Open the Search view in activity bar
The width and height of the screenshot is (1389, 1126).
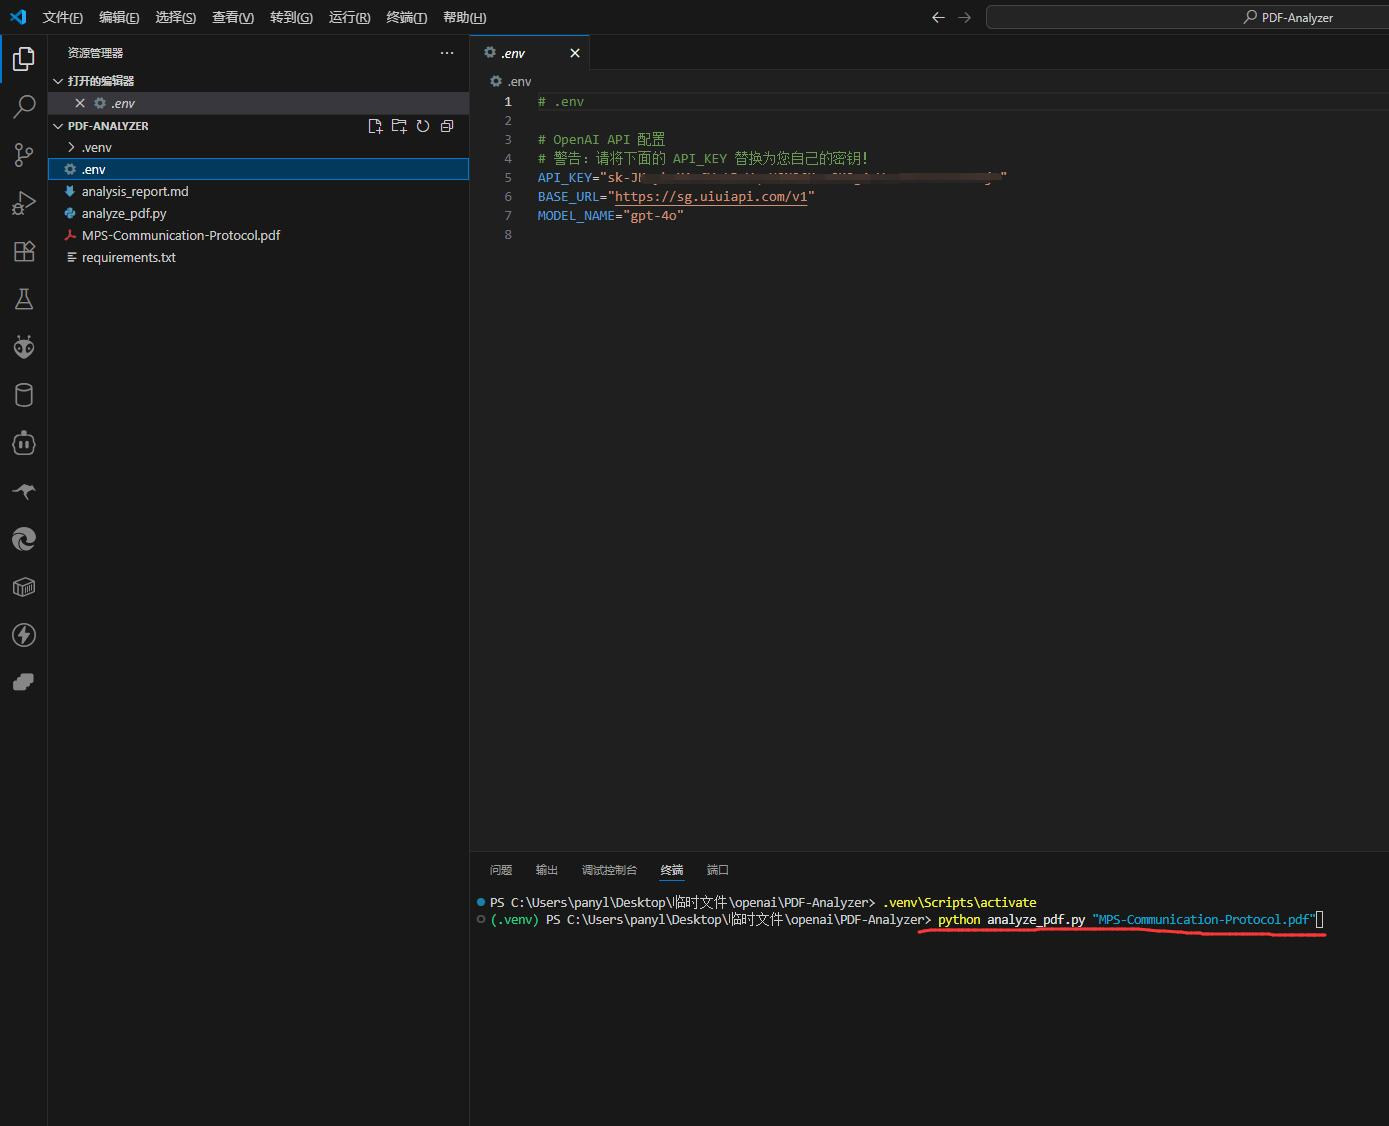point(24,107)
